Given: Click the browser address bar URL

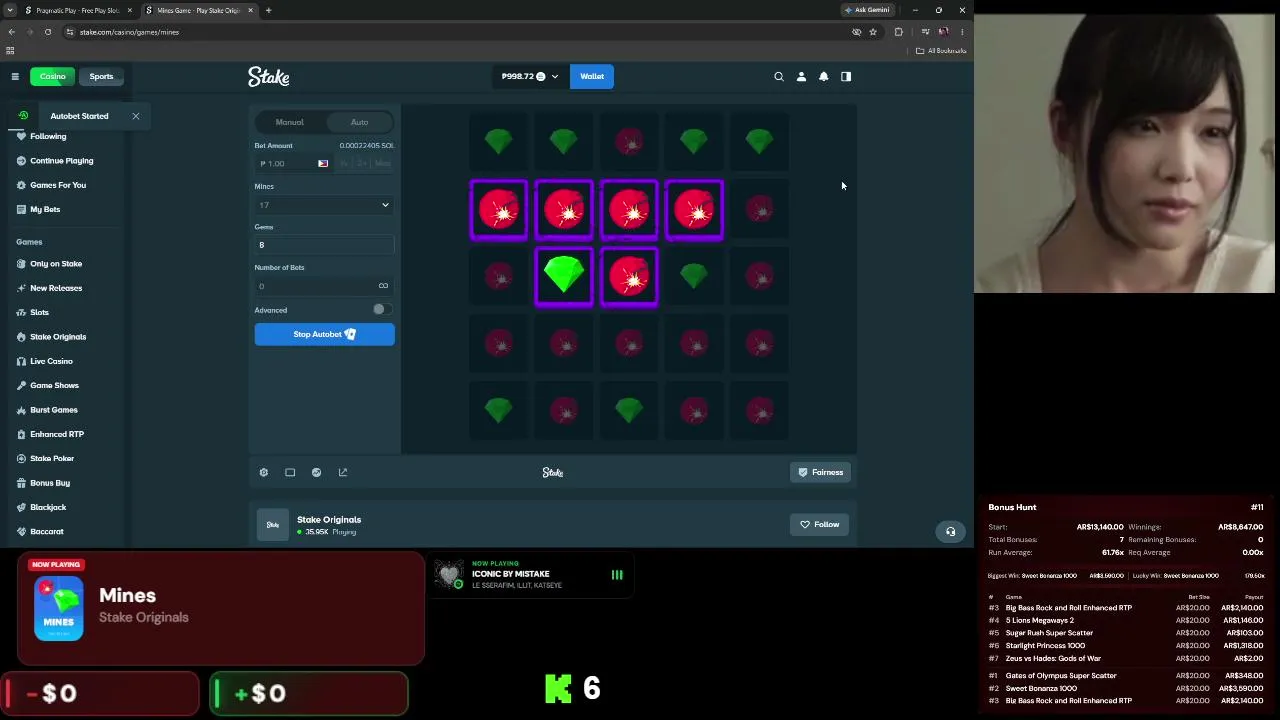Looking at the screenshot, I should [129, 32].
